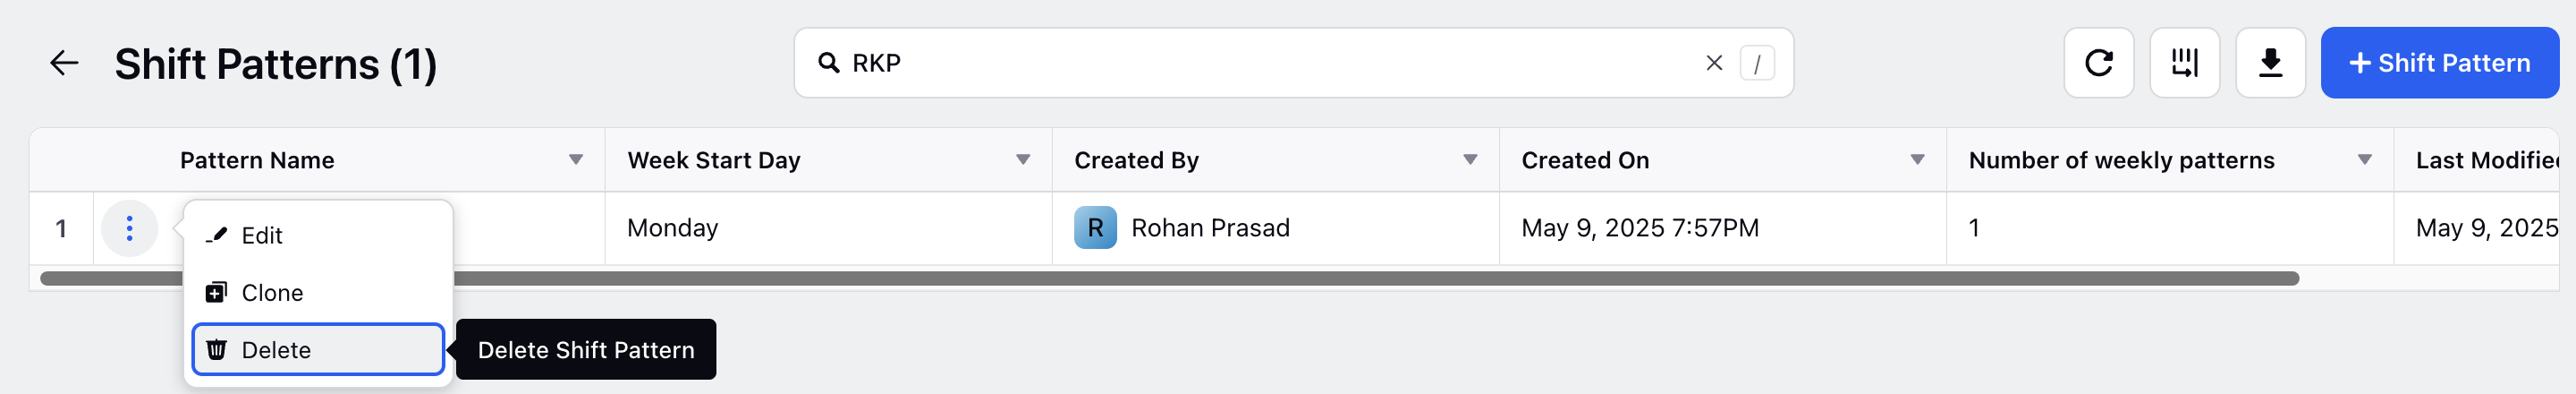This screenshot has width=2576, height=394.
Task: Go back using the left arrow icon
Action: point(64,63)
